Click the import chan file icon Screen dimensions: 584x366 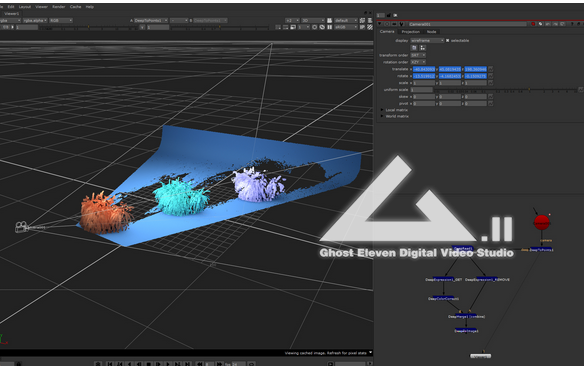[414, 48]
